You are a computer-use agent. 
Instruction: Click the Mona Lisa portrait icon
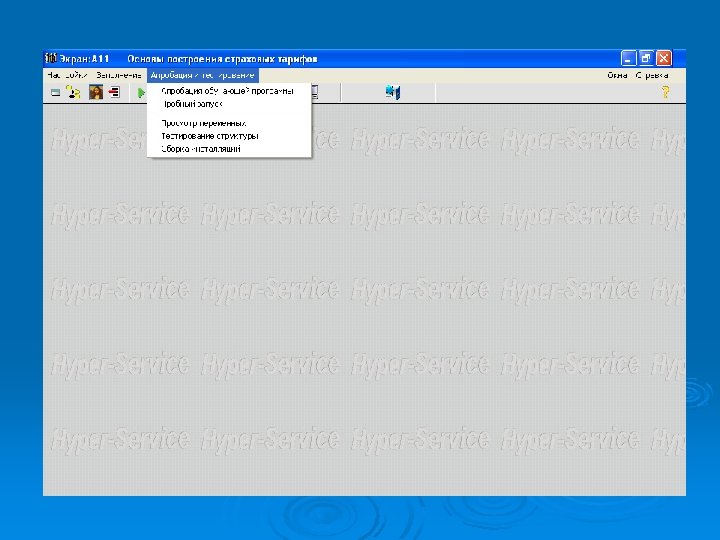tap(96, 92)
